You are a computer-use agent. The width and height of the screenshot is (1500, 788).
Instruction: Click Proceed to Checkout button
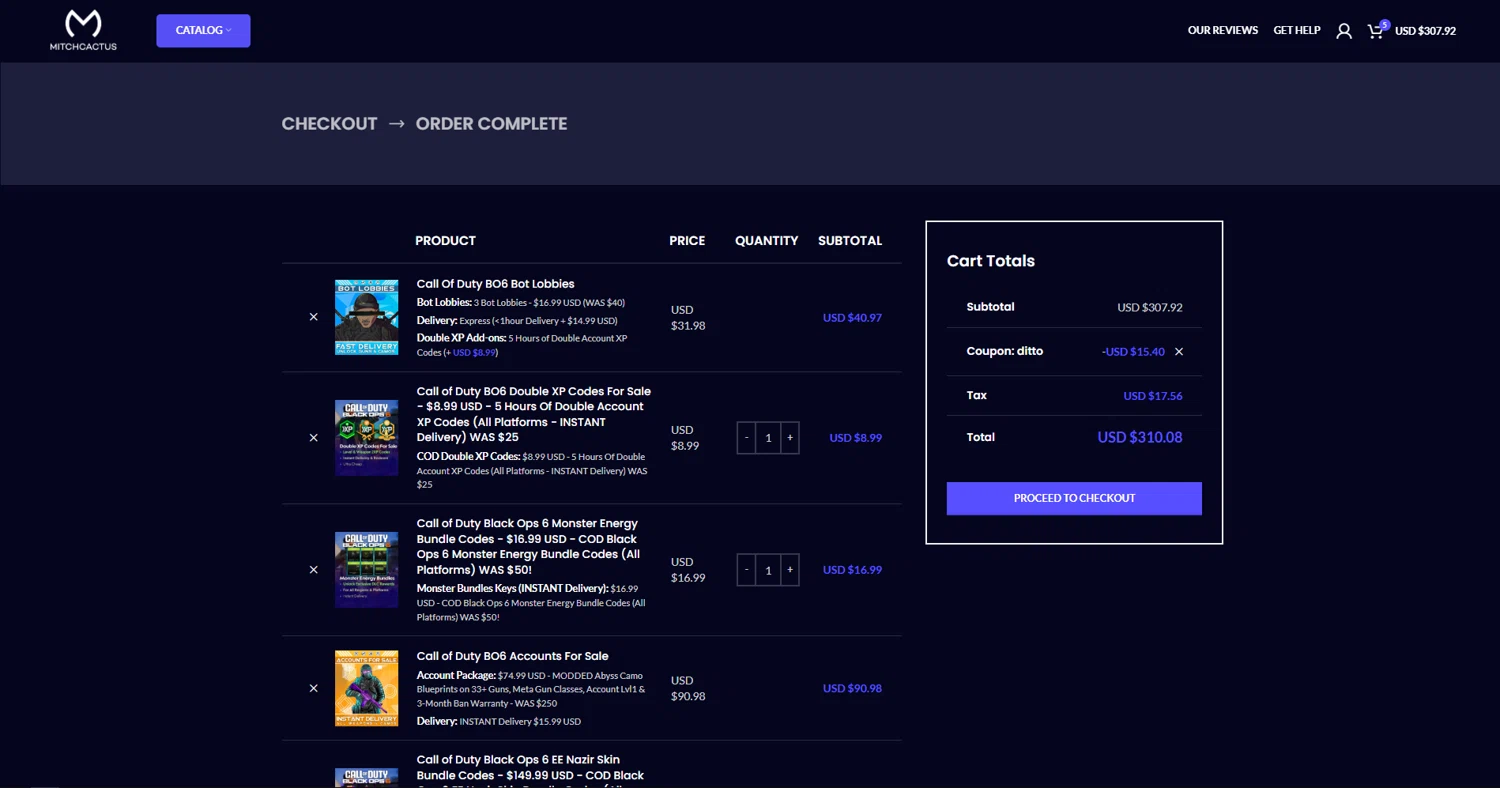(1074, 498)
